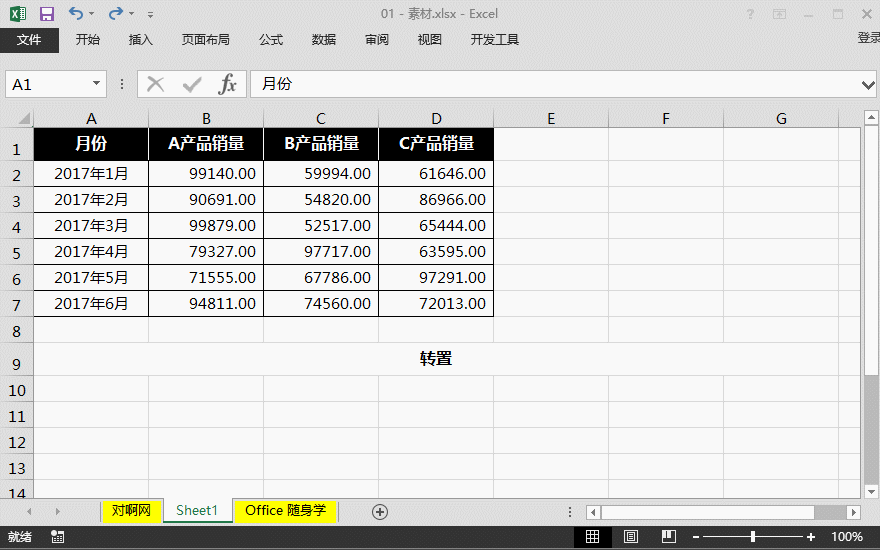The height and width of the screenshot is (550, 880).
Task: Click the Insert Function fx icon
Action: pyautogui.click(x=228, y=85)
